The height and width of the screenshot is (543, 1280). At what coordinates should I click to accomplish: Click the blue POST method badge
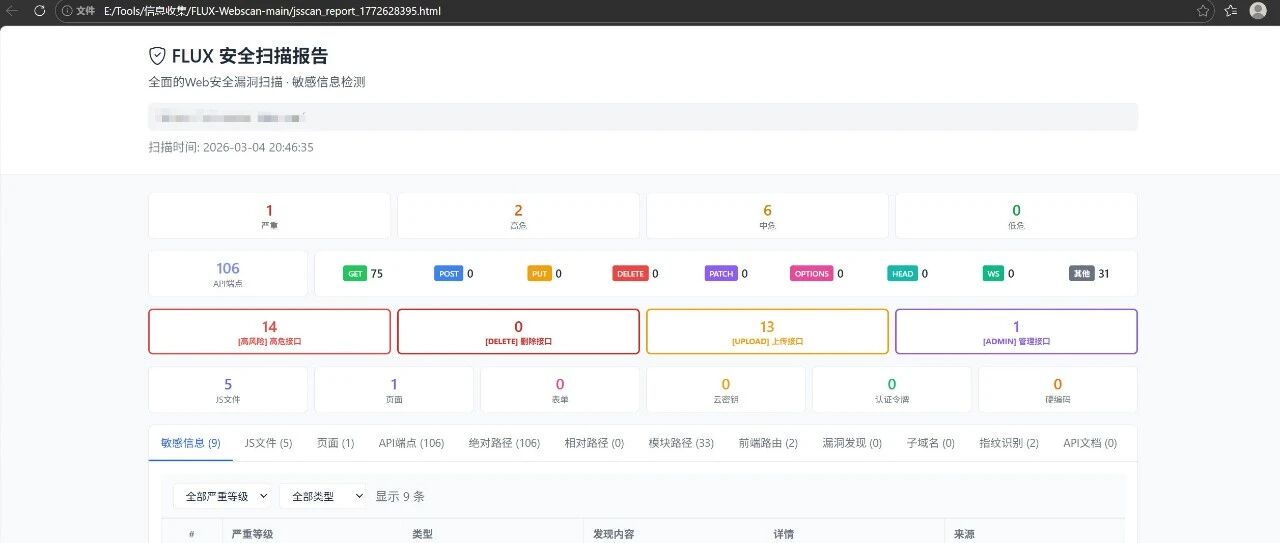click(x=449, y=273)
